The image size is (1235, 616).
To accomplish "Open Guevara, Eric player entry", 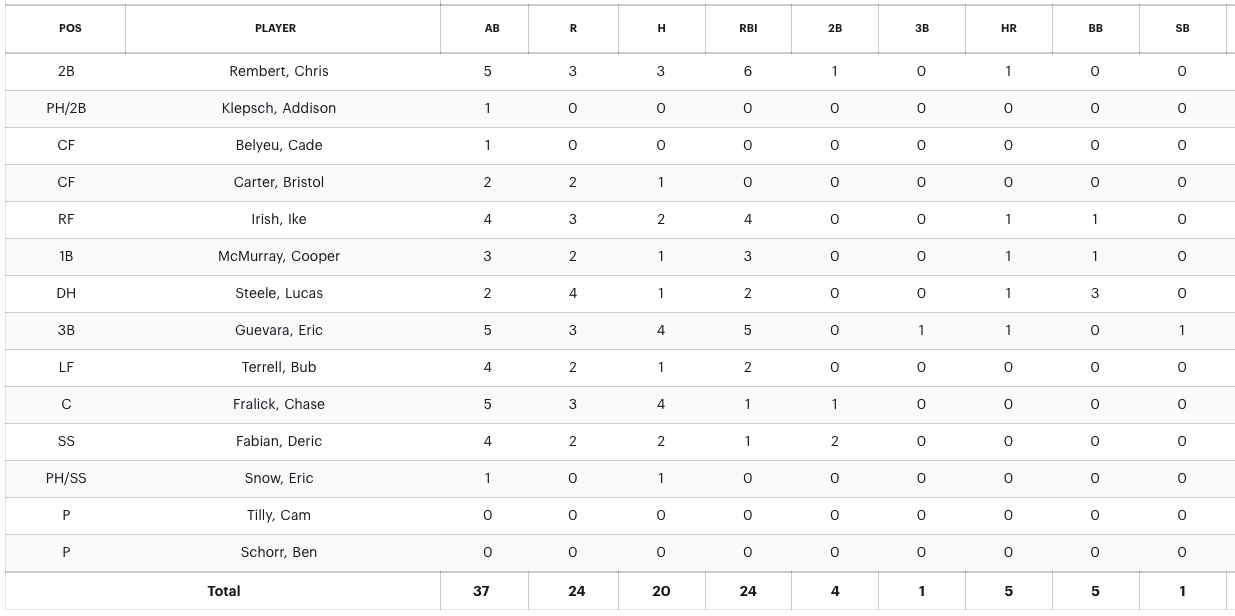I will [x=279, y=330].
